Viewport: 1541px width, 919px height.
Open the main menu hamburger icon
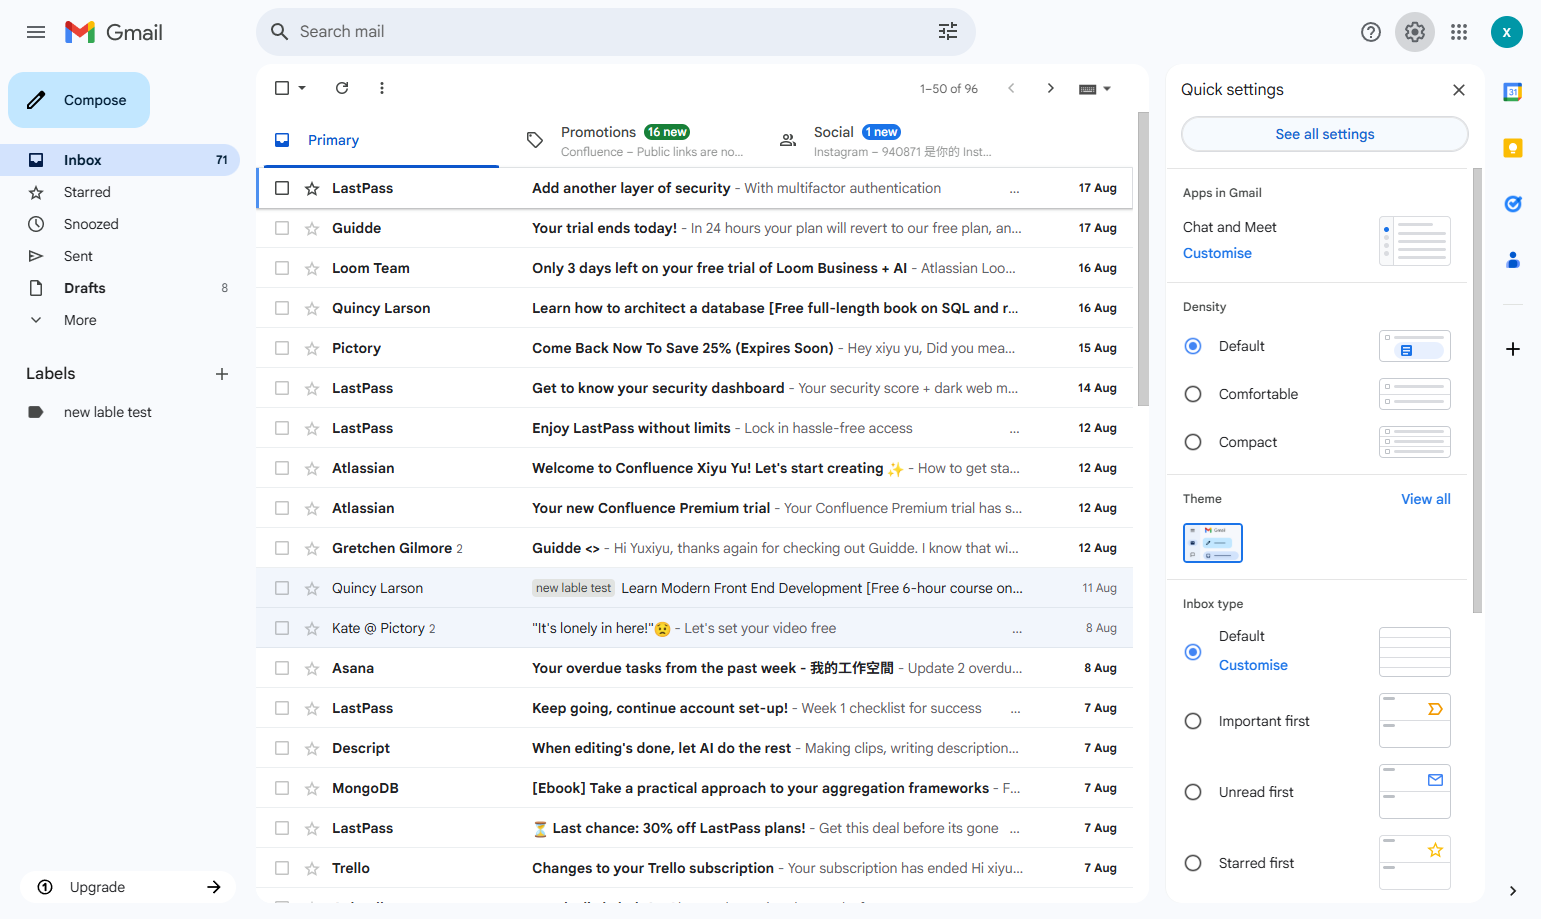pyautogui.click(x=36, y=32)
